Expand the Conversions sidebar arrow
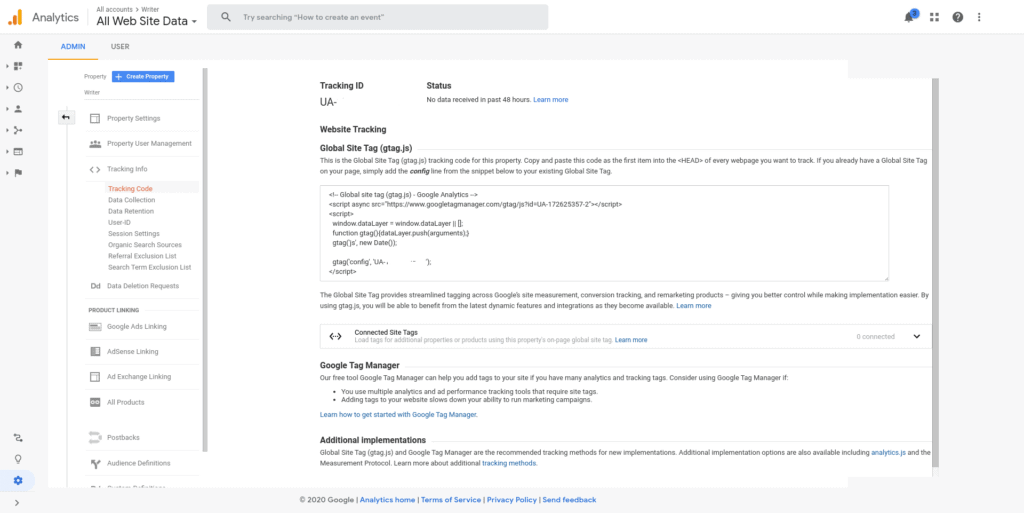1024x513 pixels. (7, 173)
